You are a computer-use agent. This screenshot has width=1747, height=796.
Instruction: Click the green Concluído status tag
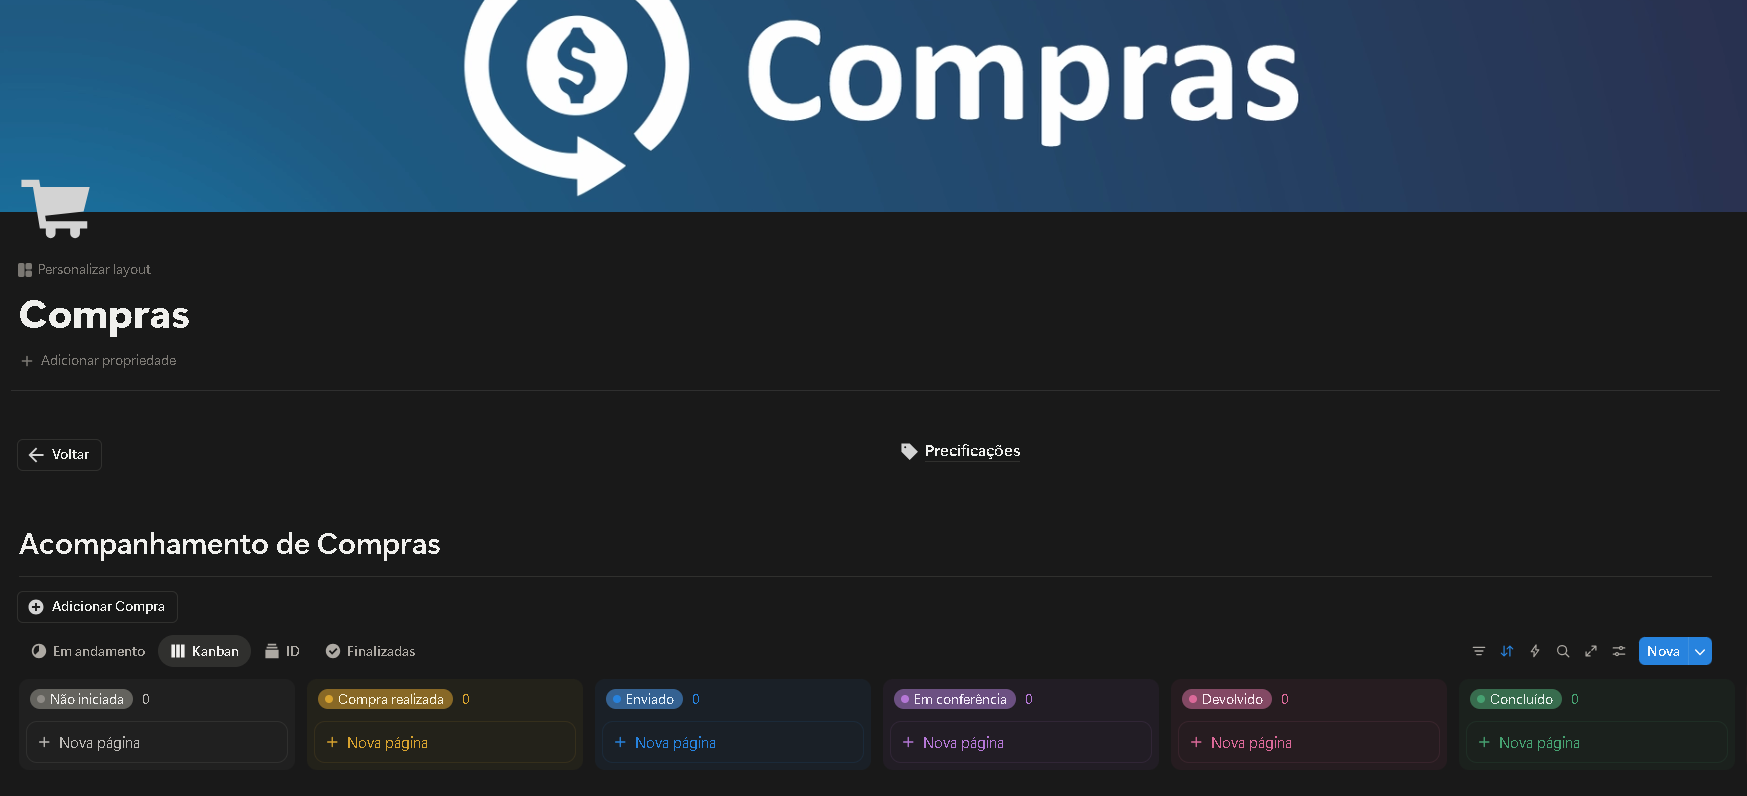1515,699
